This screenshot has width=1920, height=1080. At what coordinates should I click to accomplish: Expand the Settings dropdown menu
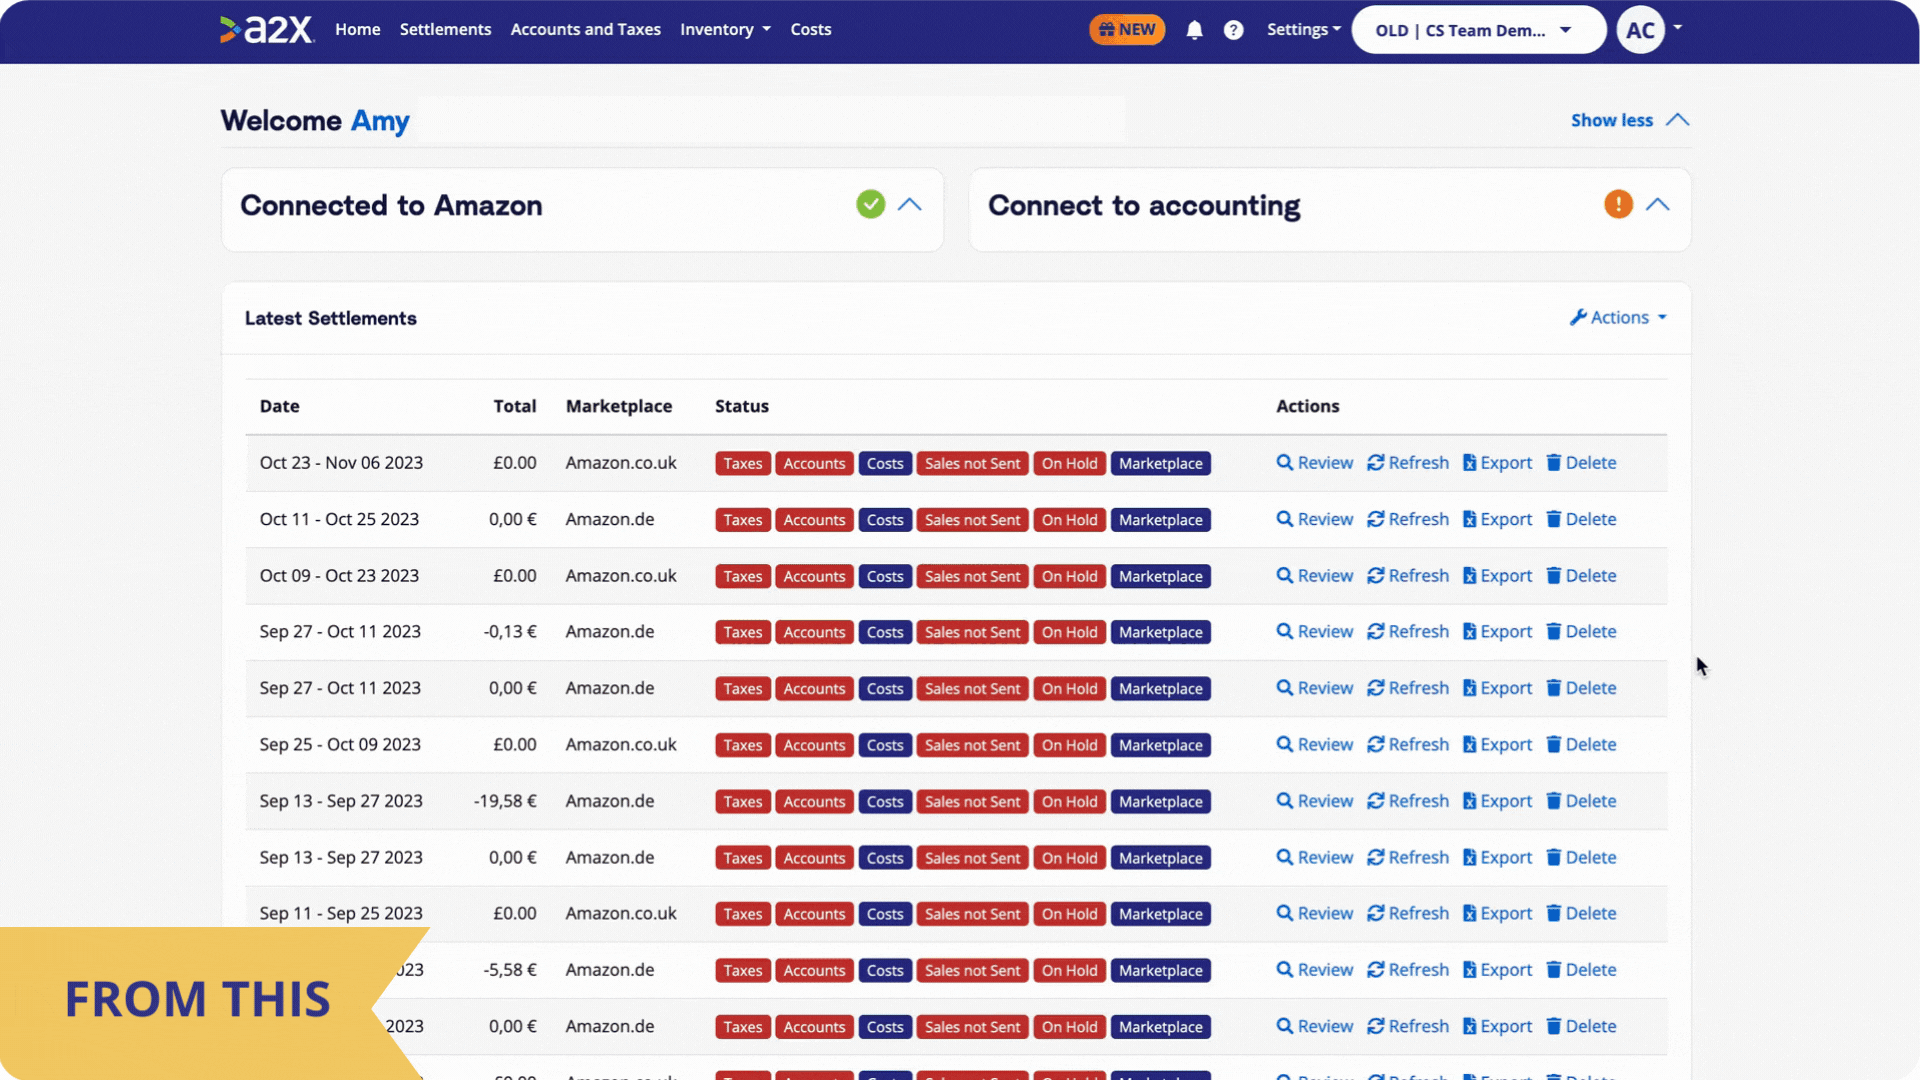click(x=1302, y=29)
